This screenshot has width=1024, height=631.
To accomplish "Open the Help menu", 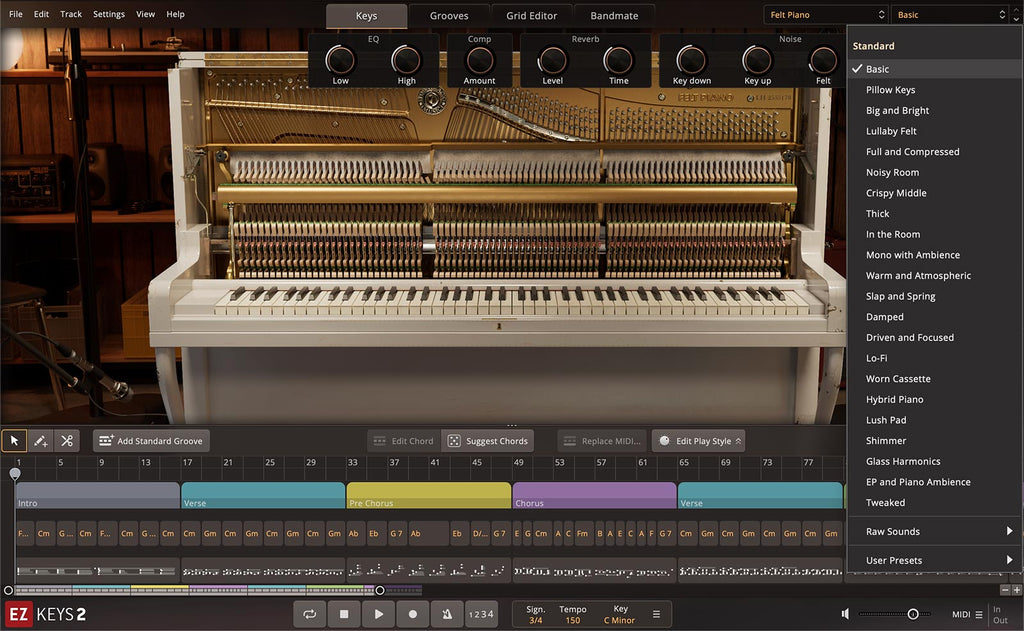I will (175, 14).
